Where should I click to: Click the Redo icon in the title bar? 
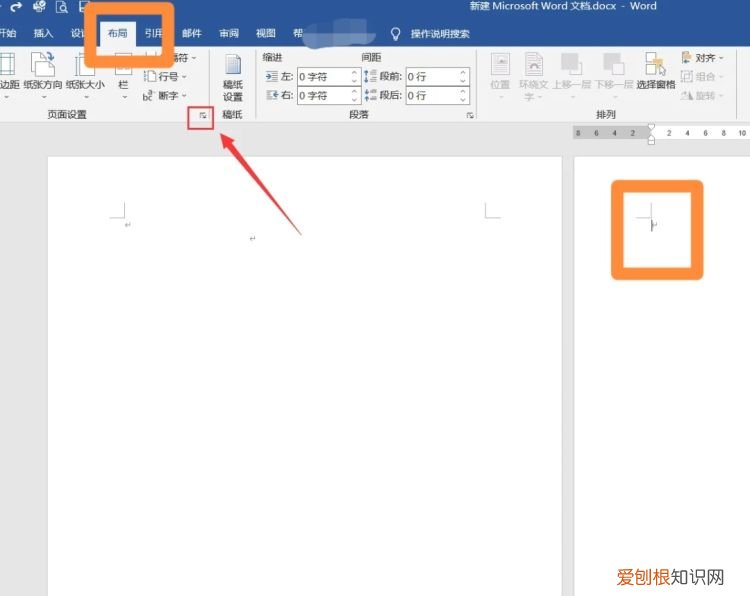(16, 7)
